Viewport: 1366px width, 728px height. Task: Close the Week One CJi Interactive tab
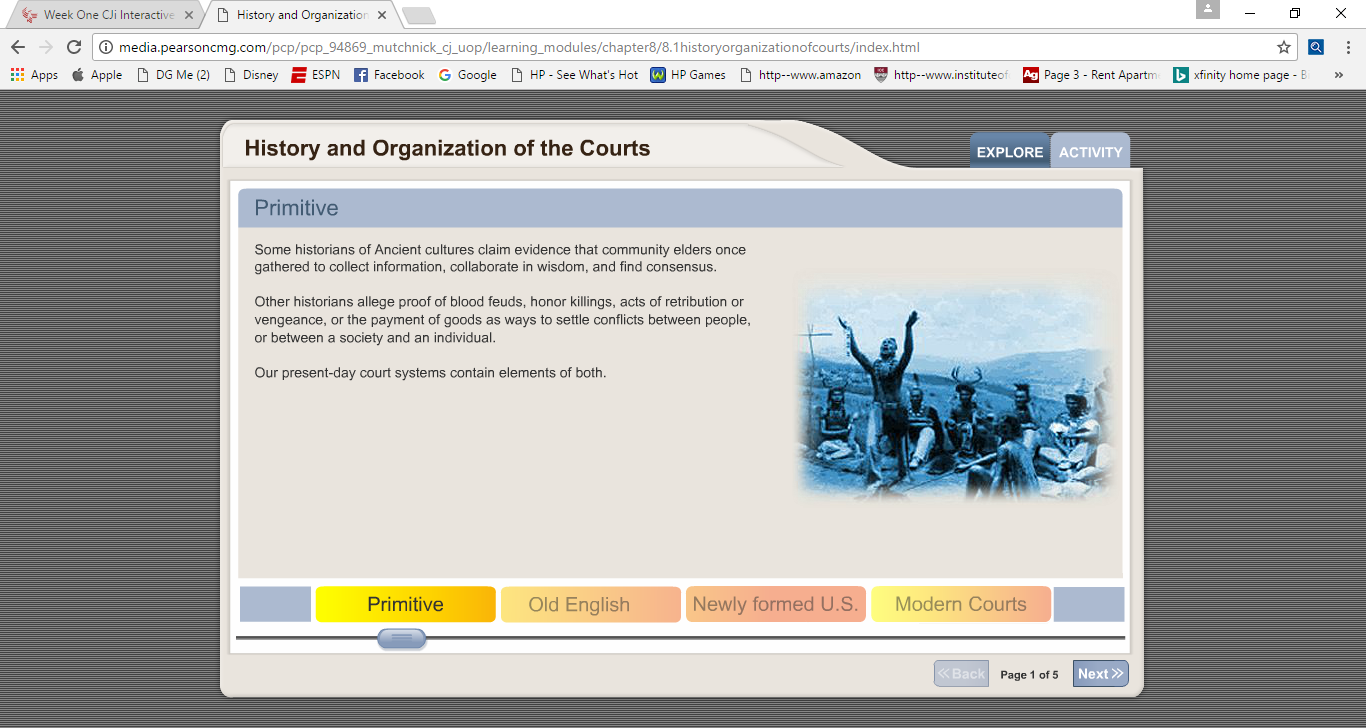tap(189, 15)
